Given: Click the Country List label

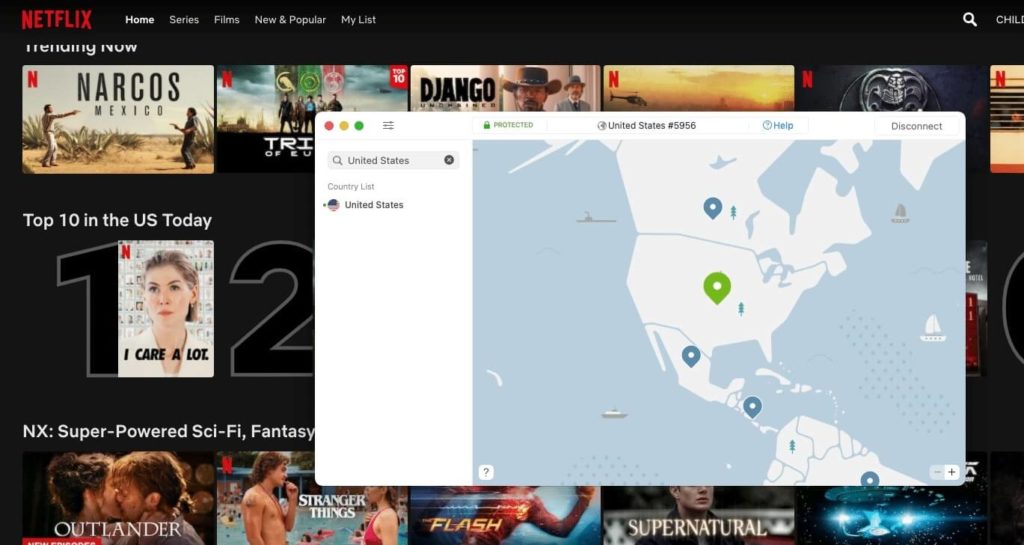Looking at the screenshot, I should tap(351, 187).
